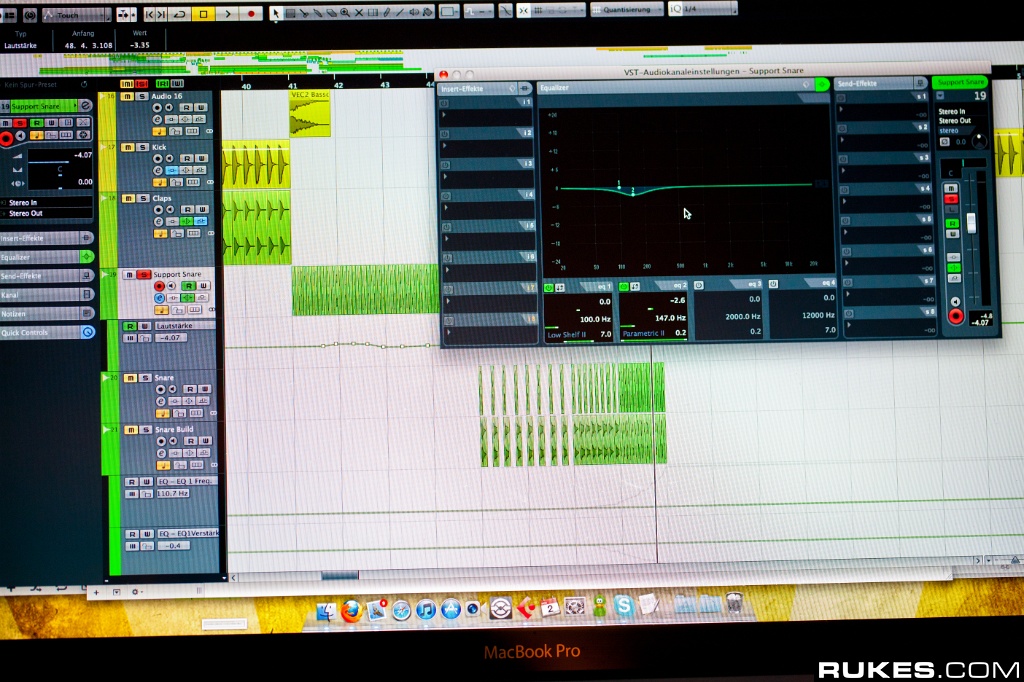Screen dimensions: 1024x682
Task: Enable the transport Cycle loop button
Action: pyautogui.click(x=180, y=14)
